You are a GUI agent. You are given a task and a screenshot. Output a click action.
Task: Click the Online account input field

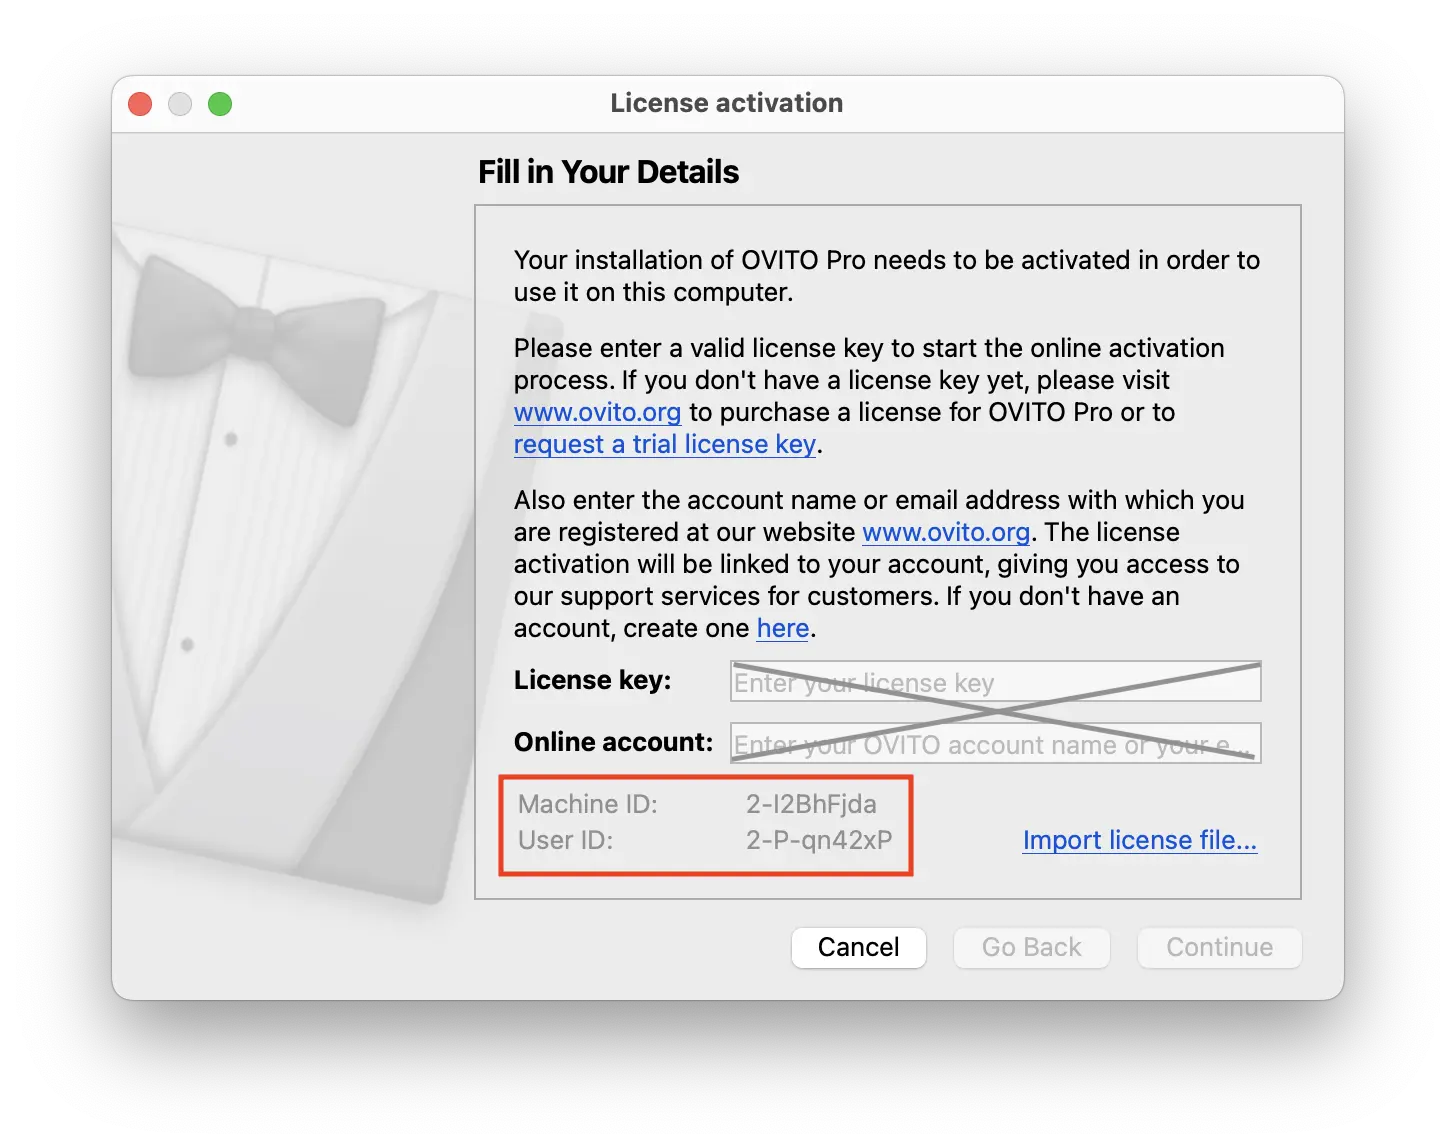pyautogui.click(x=995, y=743)
